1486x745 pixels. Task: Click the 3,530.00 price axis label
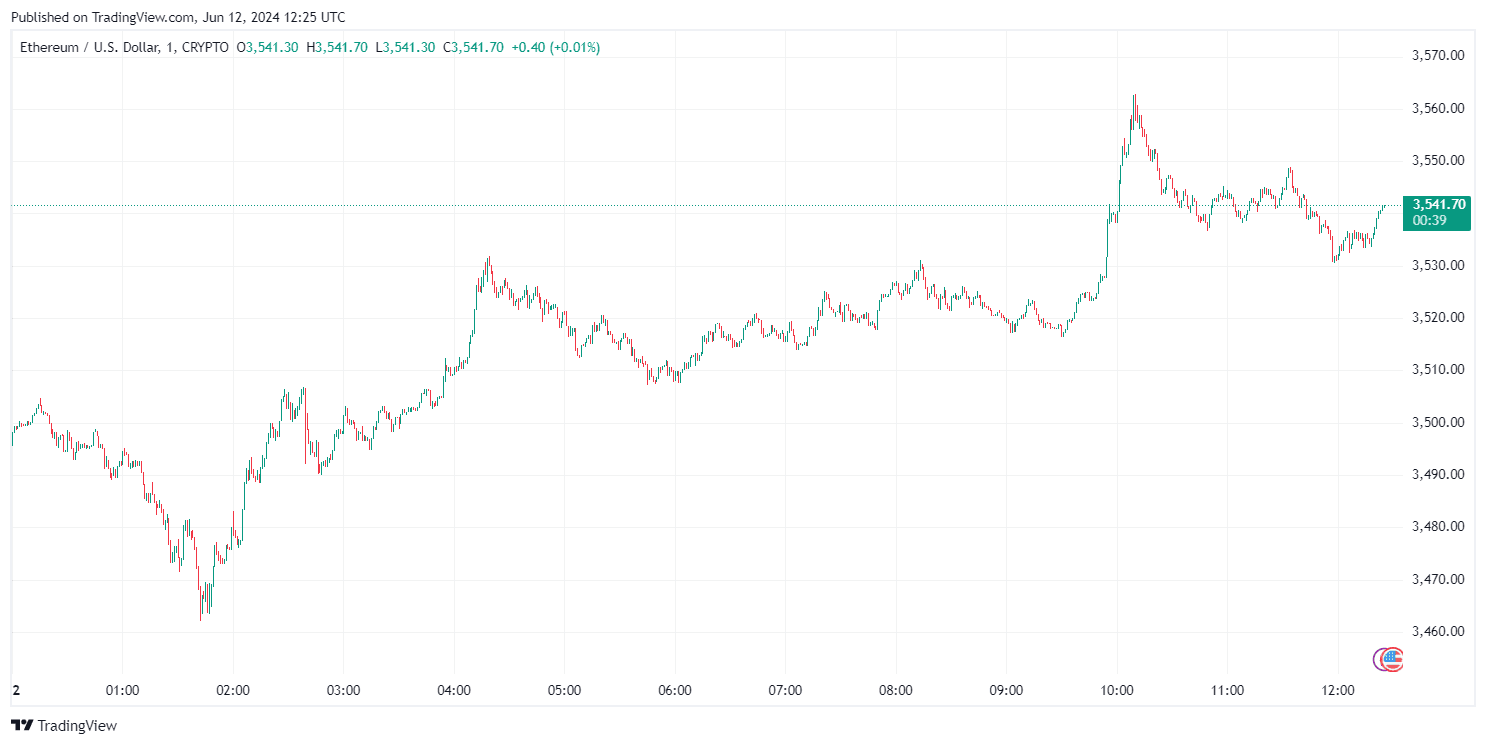pyautogui.click(x=1438, y=265)
